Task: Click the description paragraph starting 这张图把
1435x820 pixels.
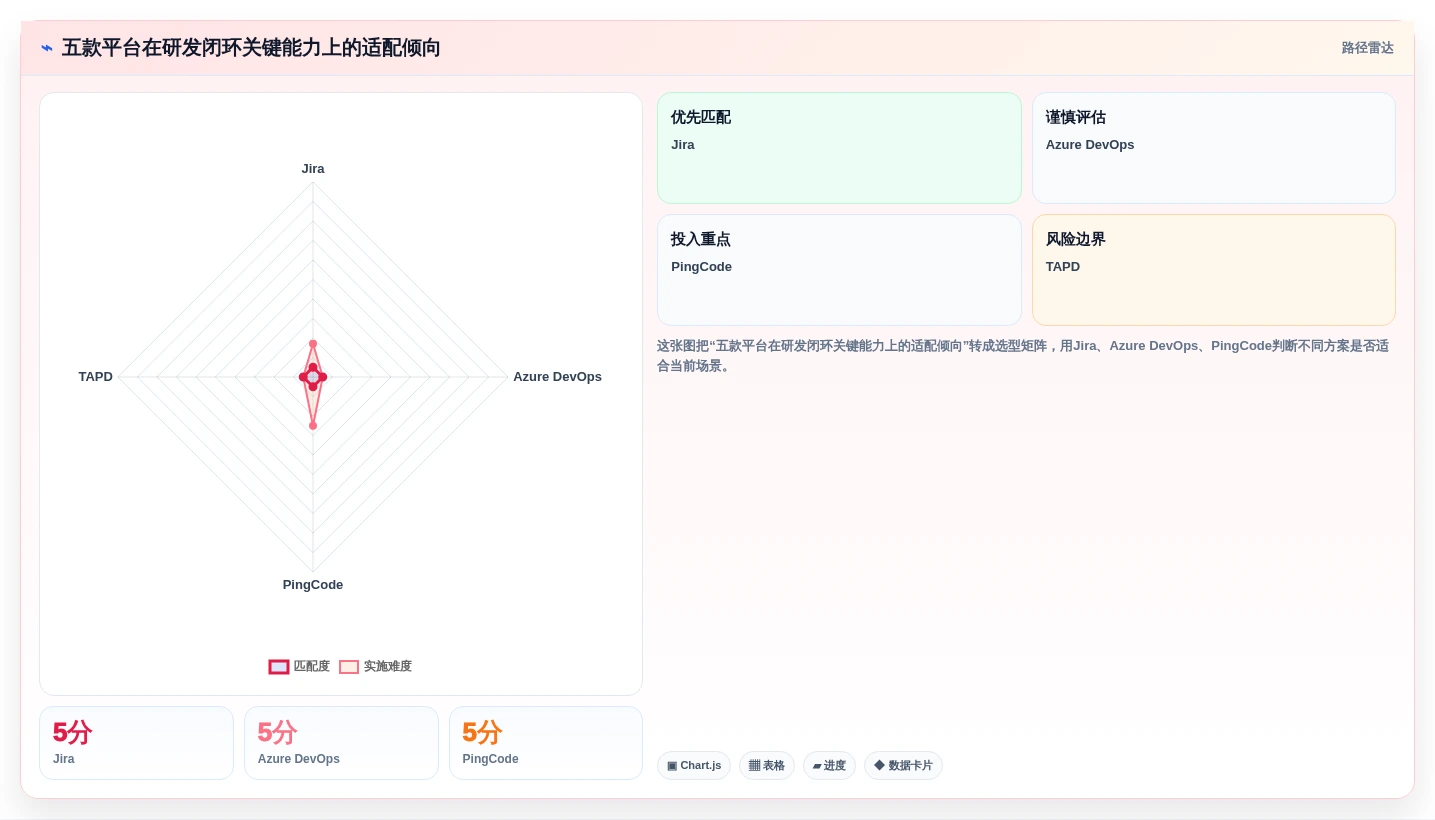Action: [x=1023, y=356]
